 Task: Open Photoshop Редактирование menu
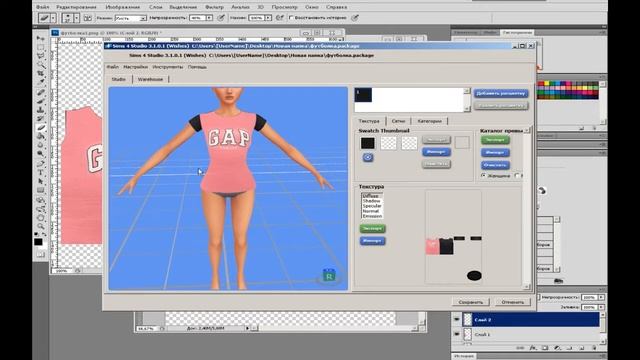click(76, 7)
